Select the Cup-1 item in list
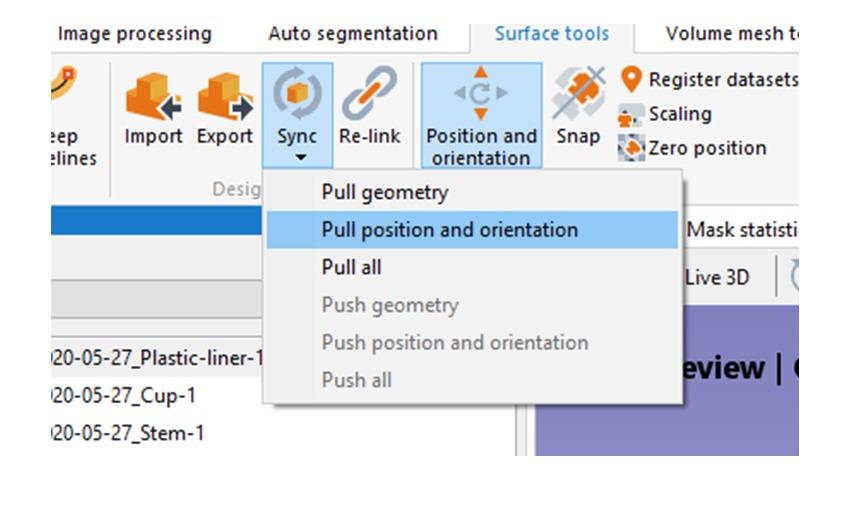Screen dimensions: 850x510 click(x=123, y=396)
